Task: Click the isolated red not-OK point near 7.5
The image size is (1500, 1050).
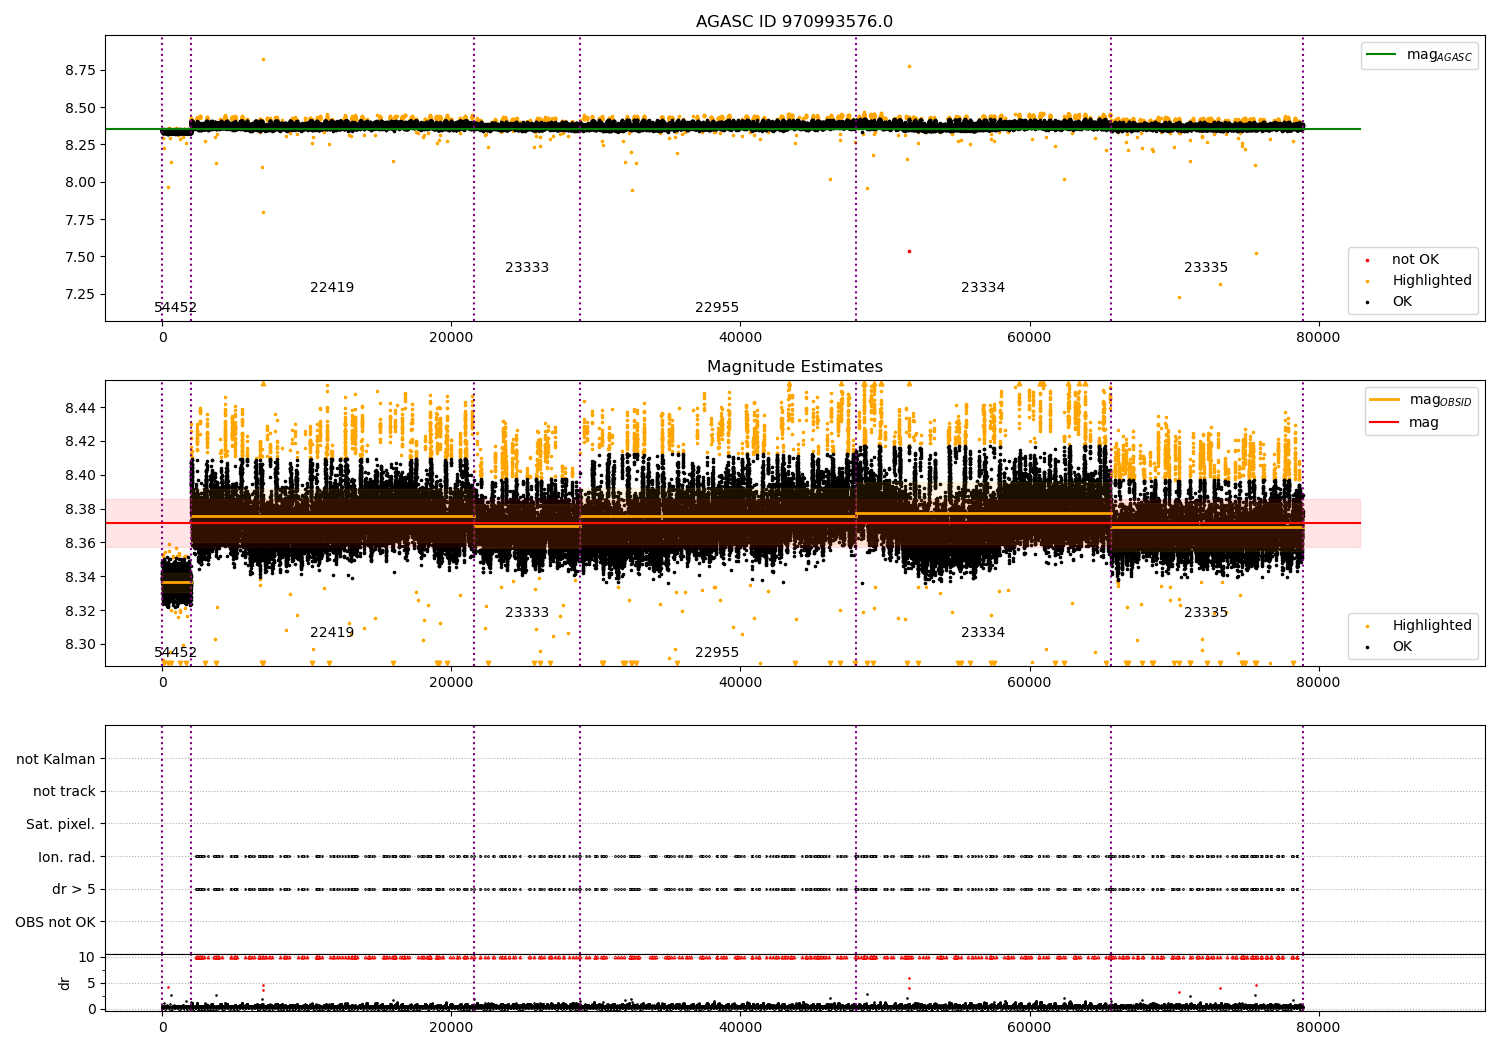Action: [x=909, y=251]
